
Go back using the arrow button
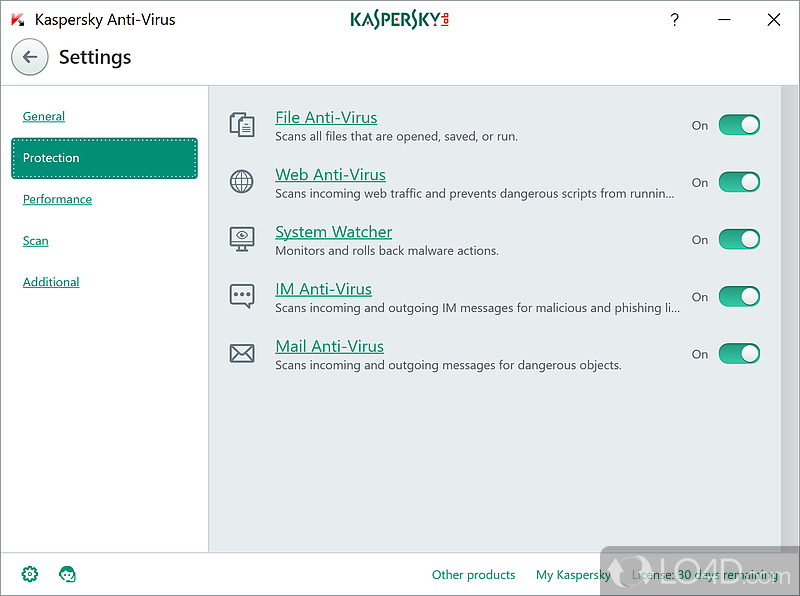(30, 57)
